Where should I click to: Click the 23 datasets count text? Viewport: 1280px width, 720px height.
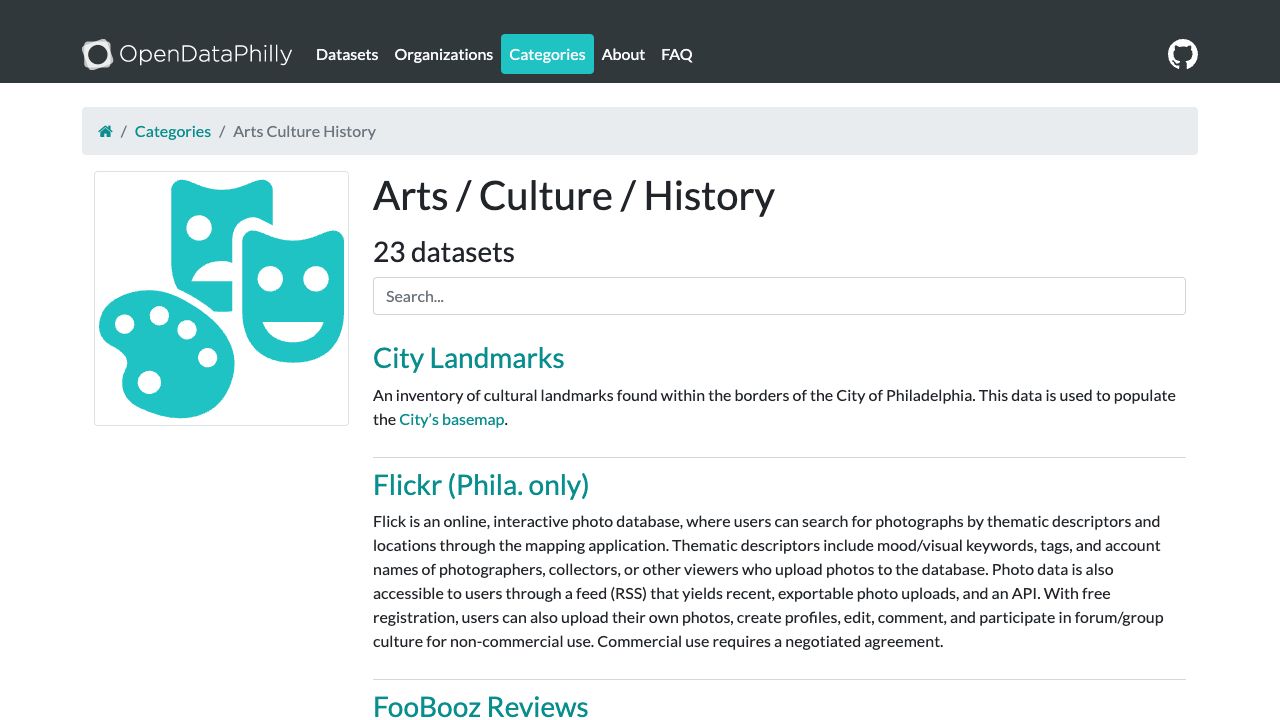[x=443, y=252]
